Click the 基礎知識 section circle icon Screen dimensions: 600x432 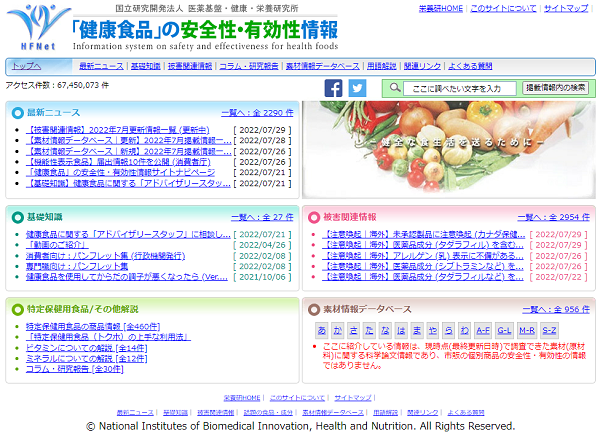click(x=18, y=217)
